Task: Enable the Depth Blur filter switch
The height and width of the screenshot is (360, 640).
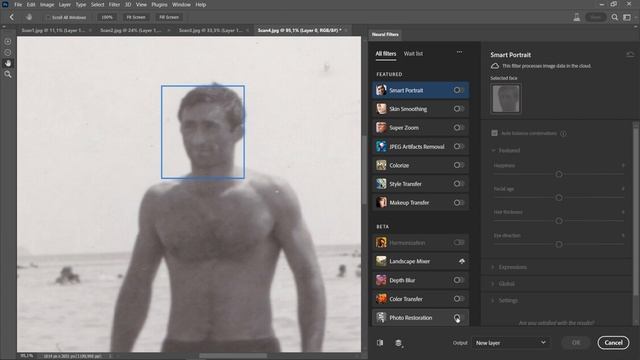Action: (459, 280)
